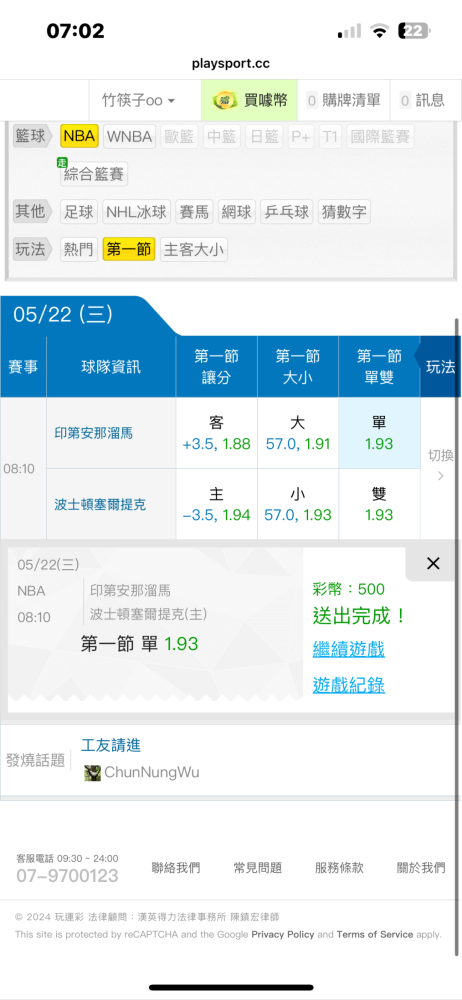Open the Privacy Policy link
Image resolution: width=462 pixels, height=1000 pixels.
[283, 934]
